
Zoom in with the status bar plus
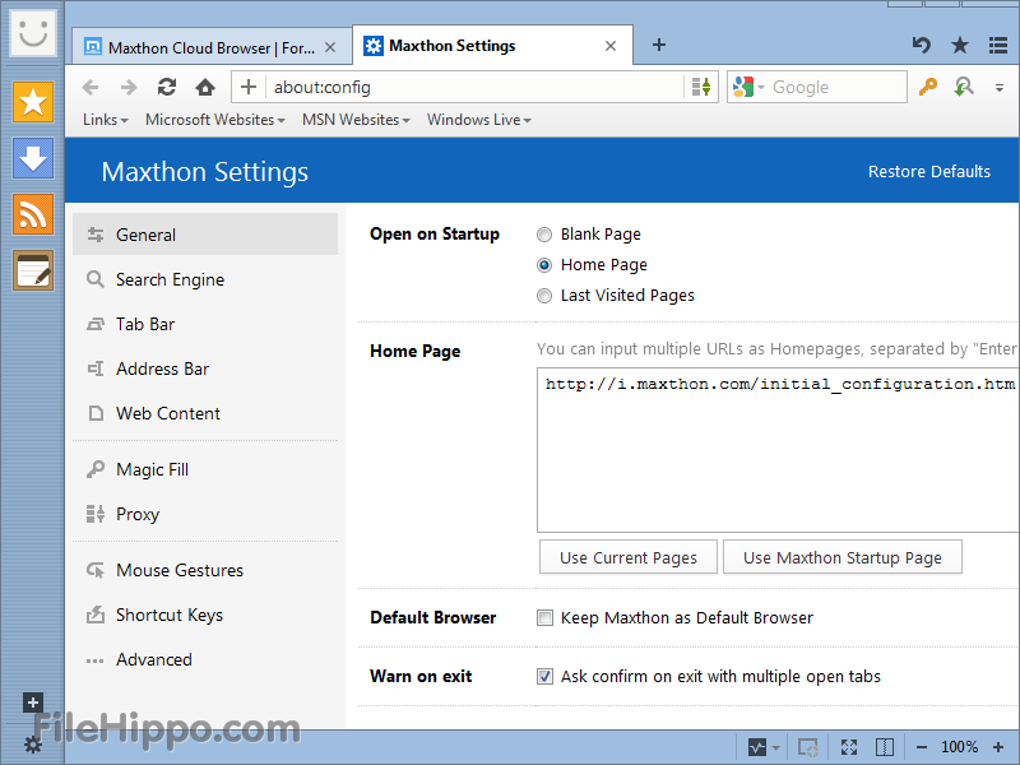pyautogui.click(x=999, y=747)
